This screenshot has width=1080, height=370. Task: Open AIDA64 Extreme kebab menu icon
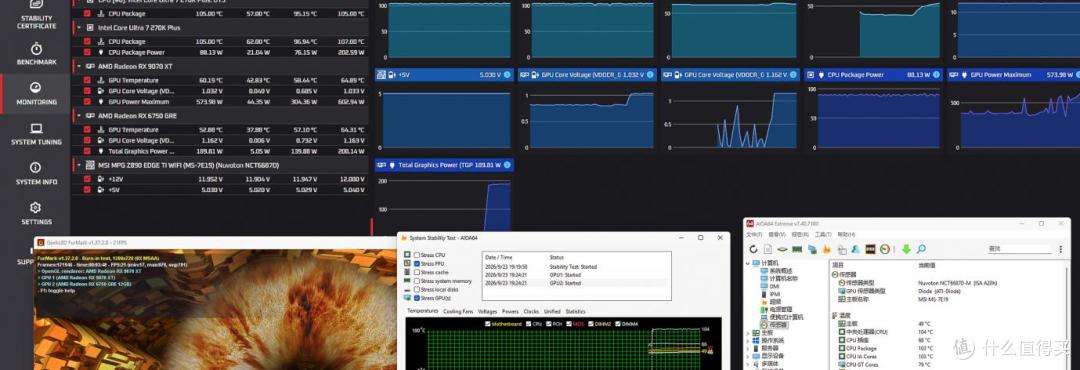[x=1061, y=249]
